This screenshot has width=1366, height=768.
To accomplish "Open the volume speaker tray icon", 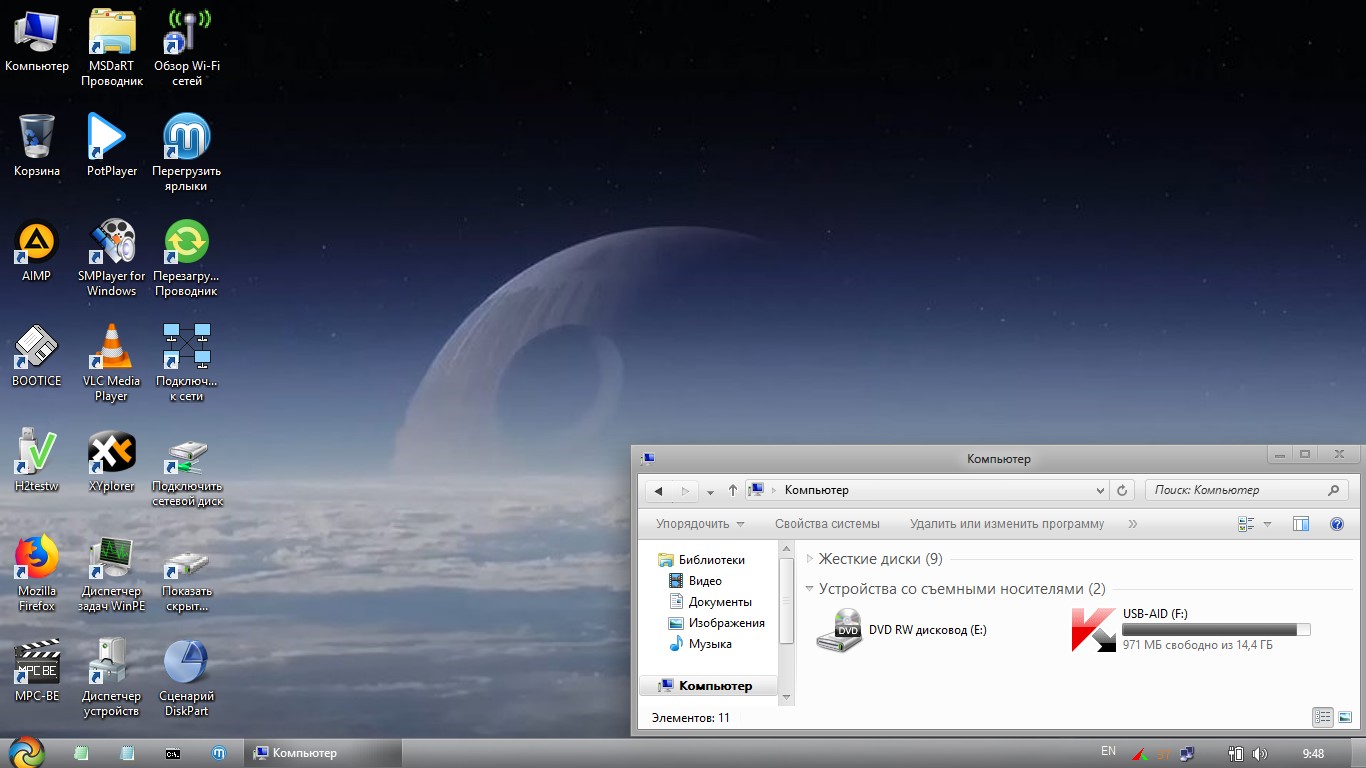I will point(1260,753).
